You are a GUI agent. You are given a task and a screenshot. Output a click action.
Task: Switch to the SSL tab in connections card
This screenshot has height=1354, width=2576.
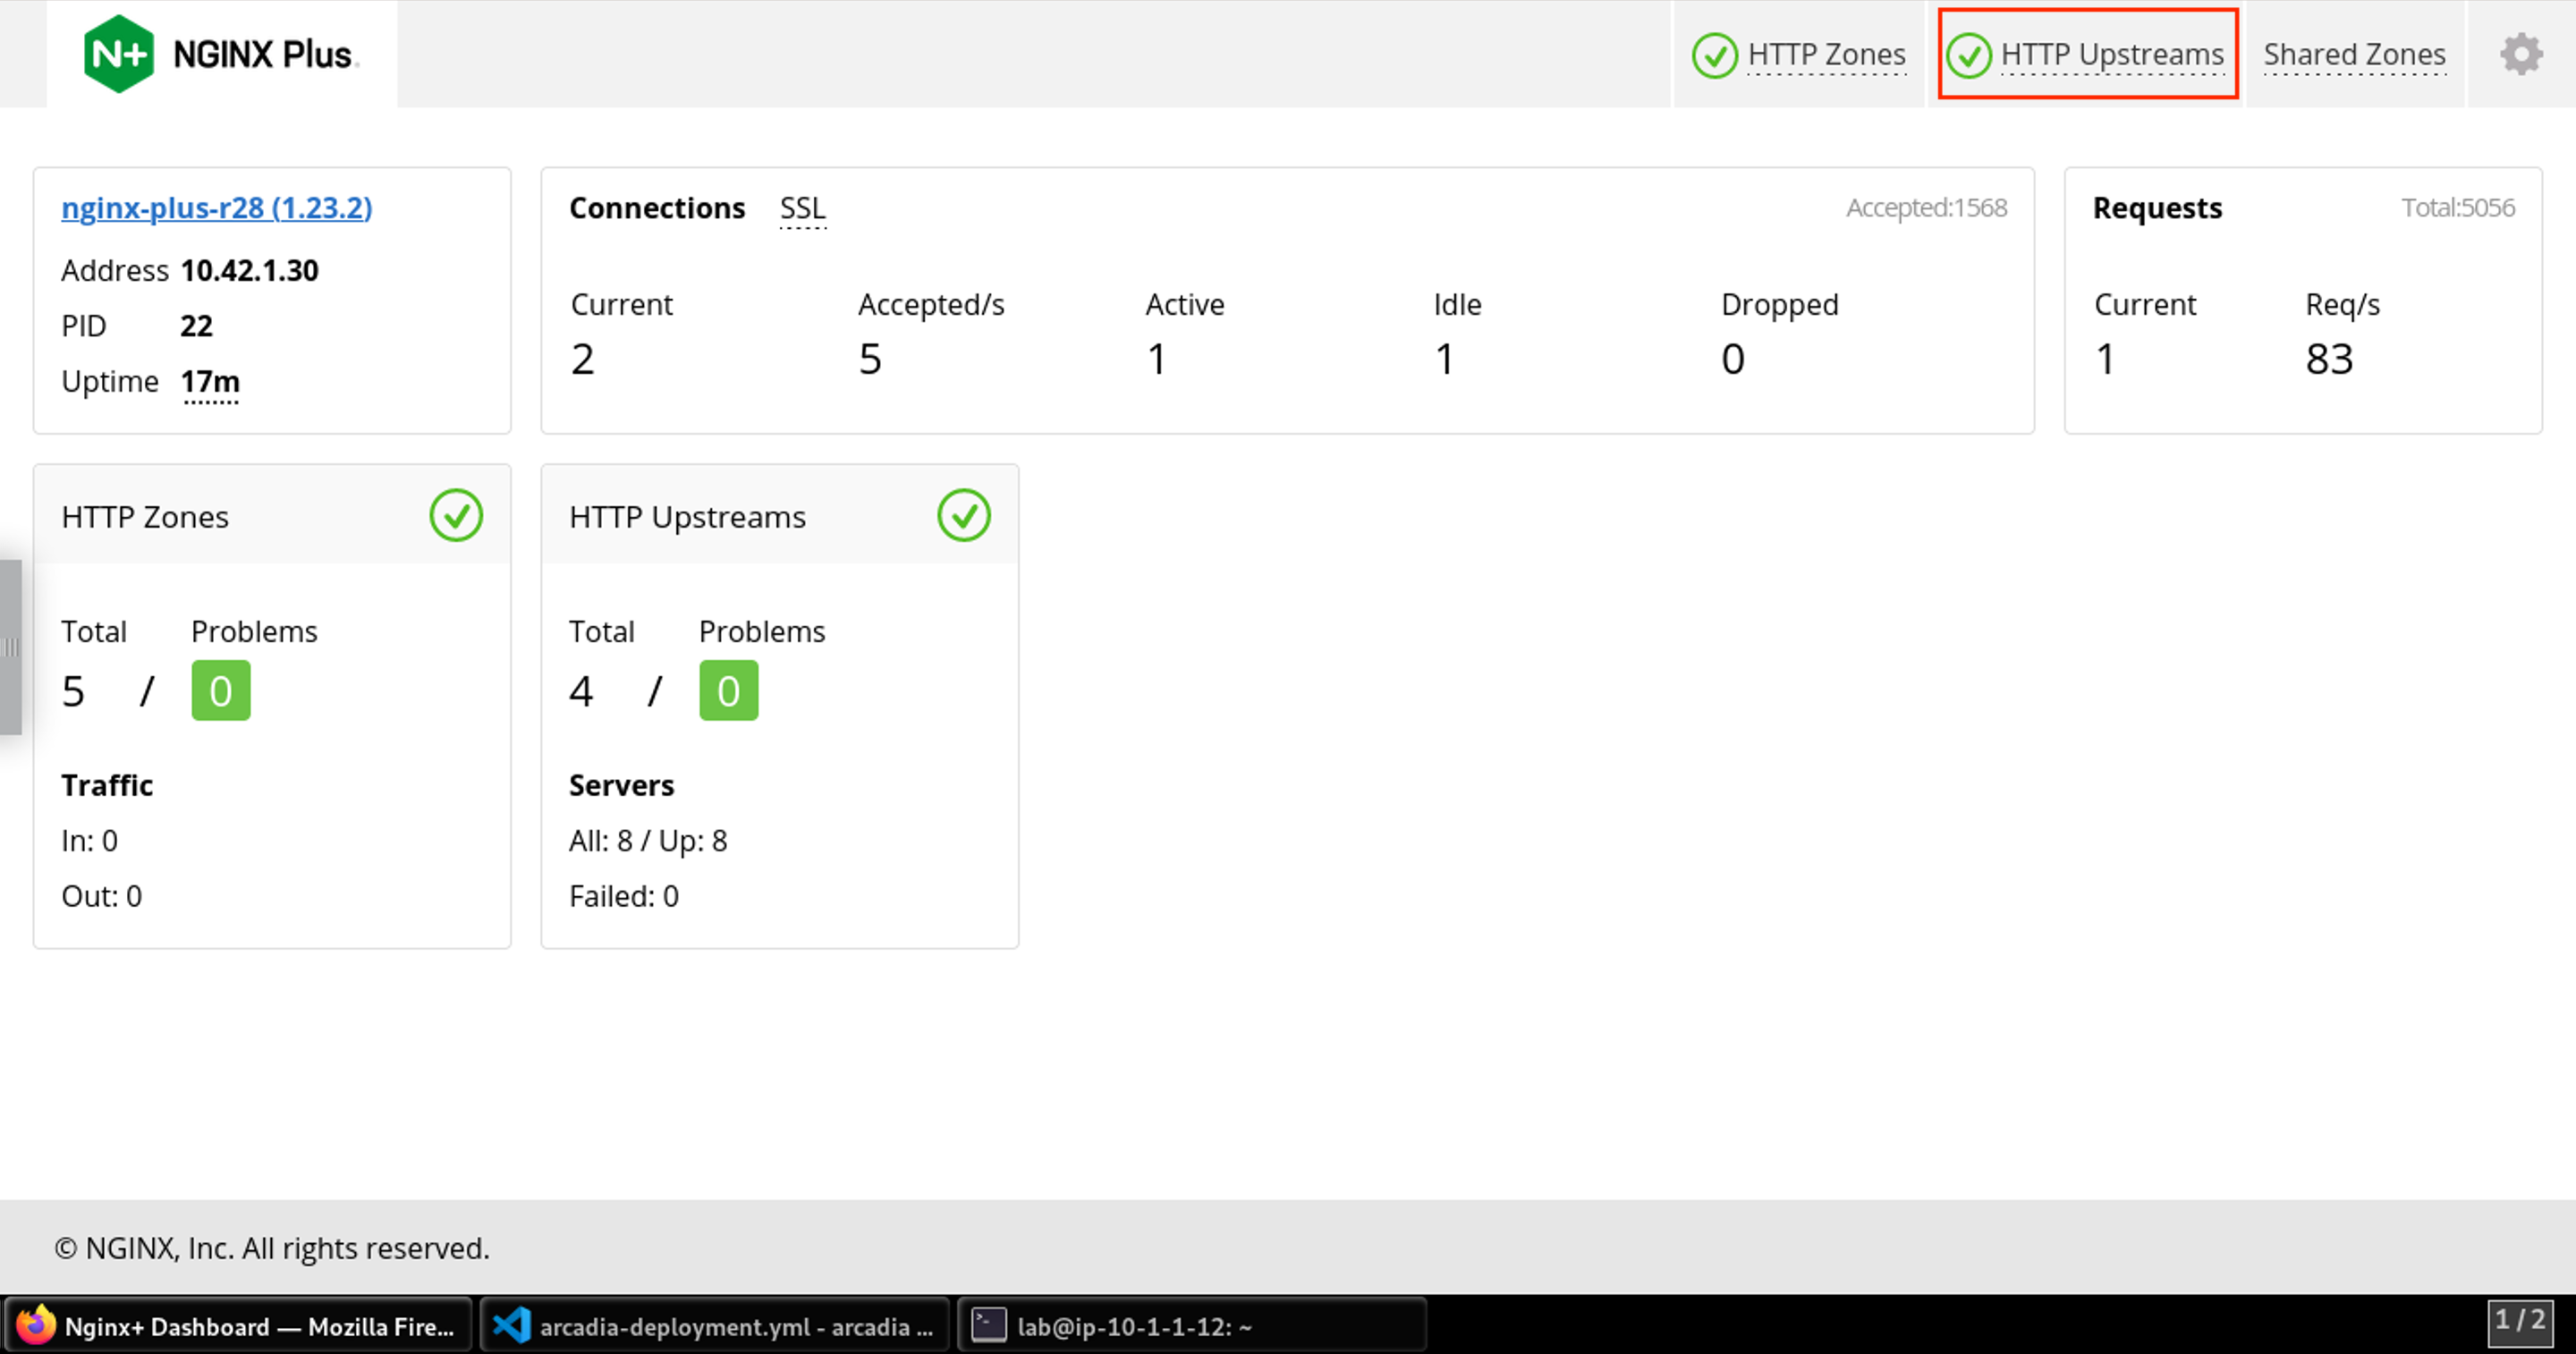click(802, 208)
